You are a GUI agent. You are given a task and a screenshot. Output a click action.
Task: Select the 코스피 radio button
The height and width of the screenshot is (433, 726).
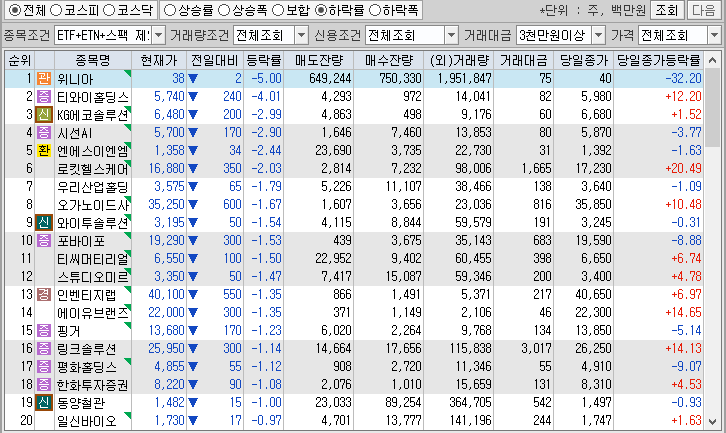coord(56,10)
